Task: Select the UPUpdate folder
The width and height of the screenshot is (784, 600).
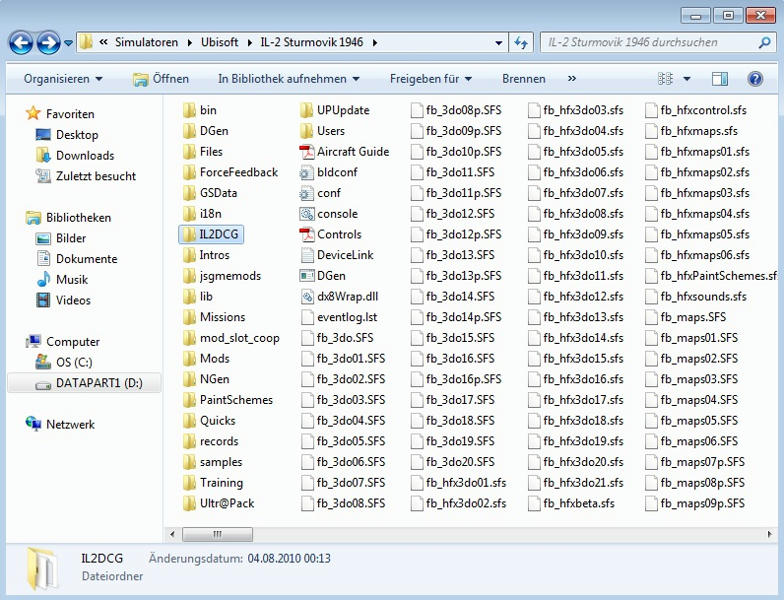Action: point(334,110)
